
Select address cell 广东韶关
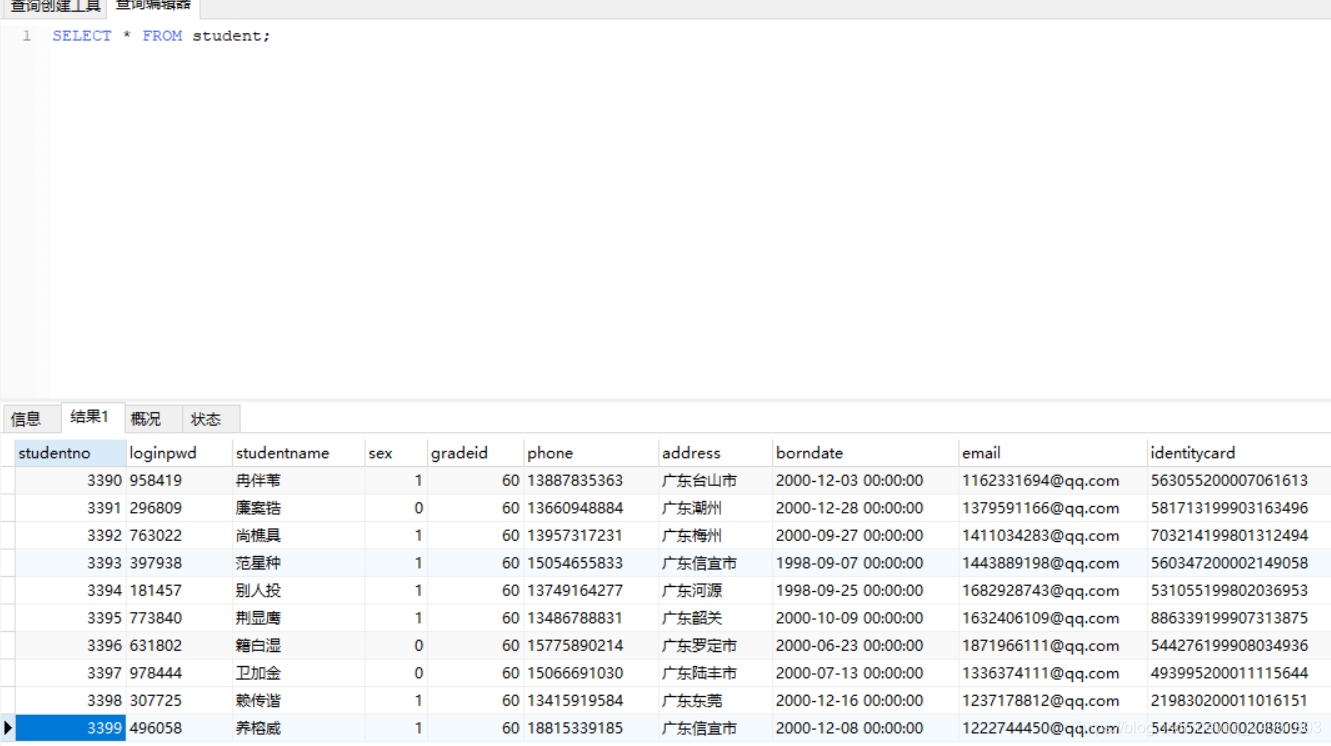pyautogui.click(x=715, y=618)
